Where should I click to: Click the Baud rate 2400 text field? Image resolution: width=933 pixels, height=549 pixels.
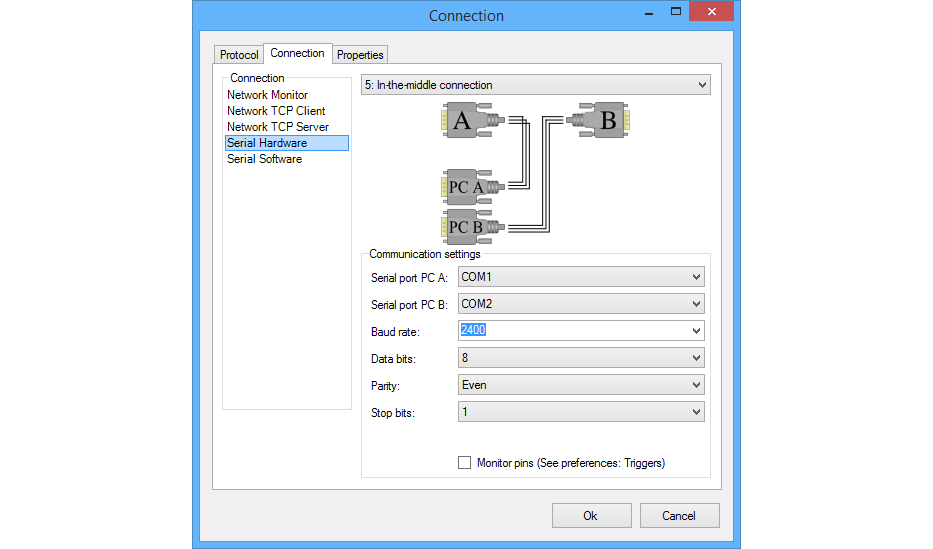point(573,331)
